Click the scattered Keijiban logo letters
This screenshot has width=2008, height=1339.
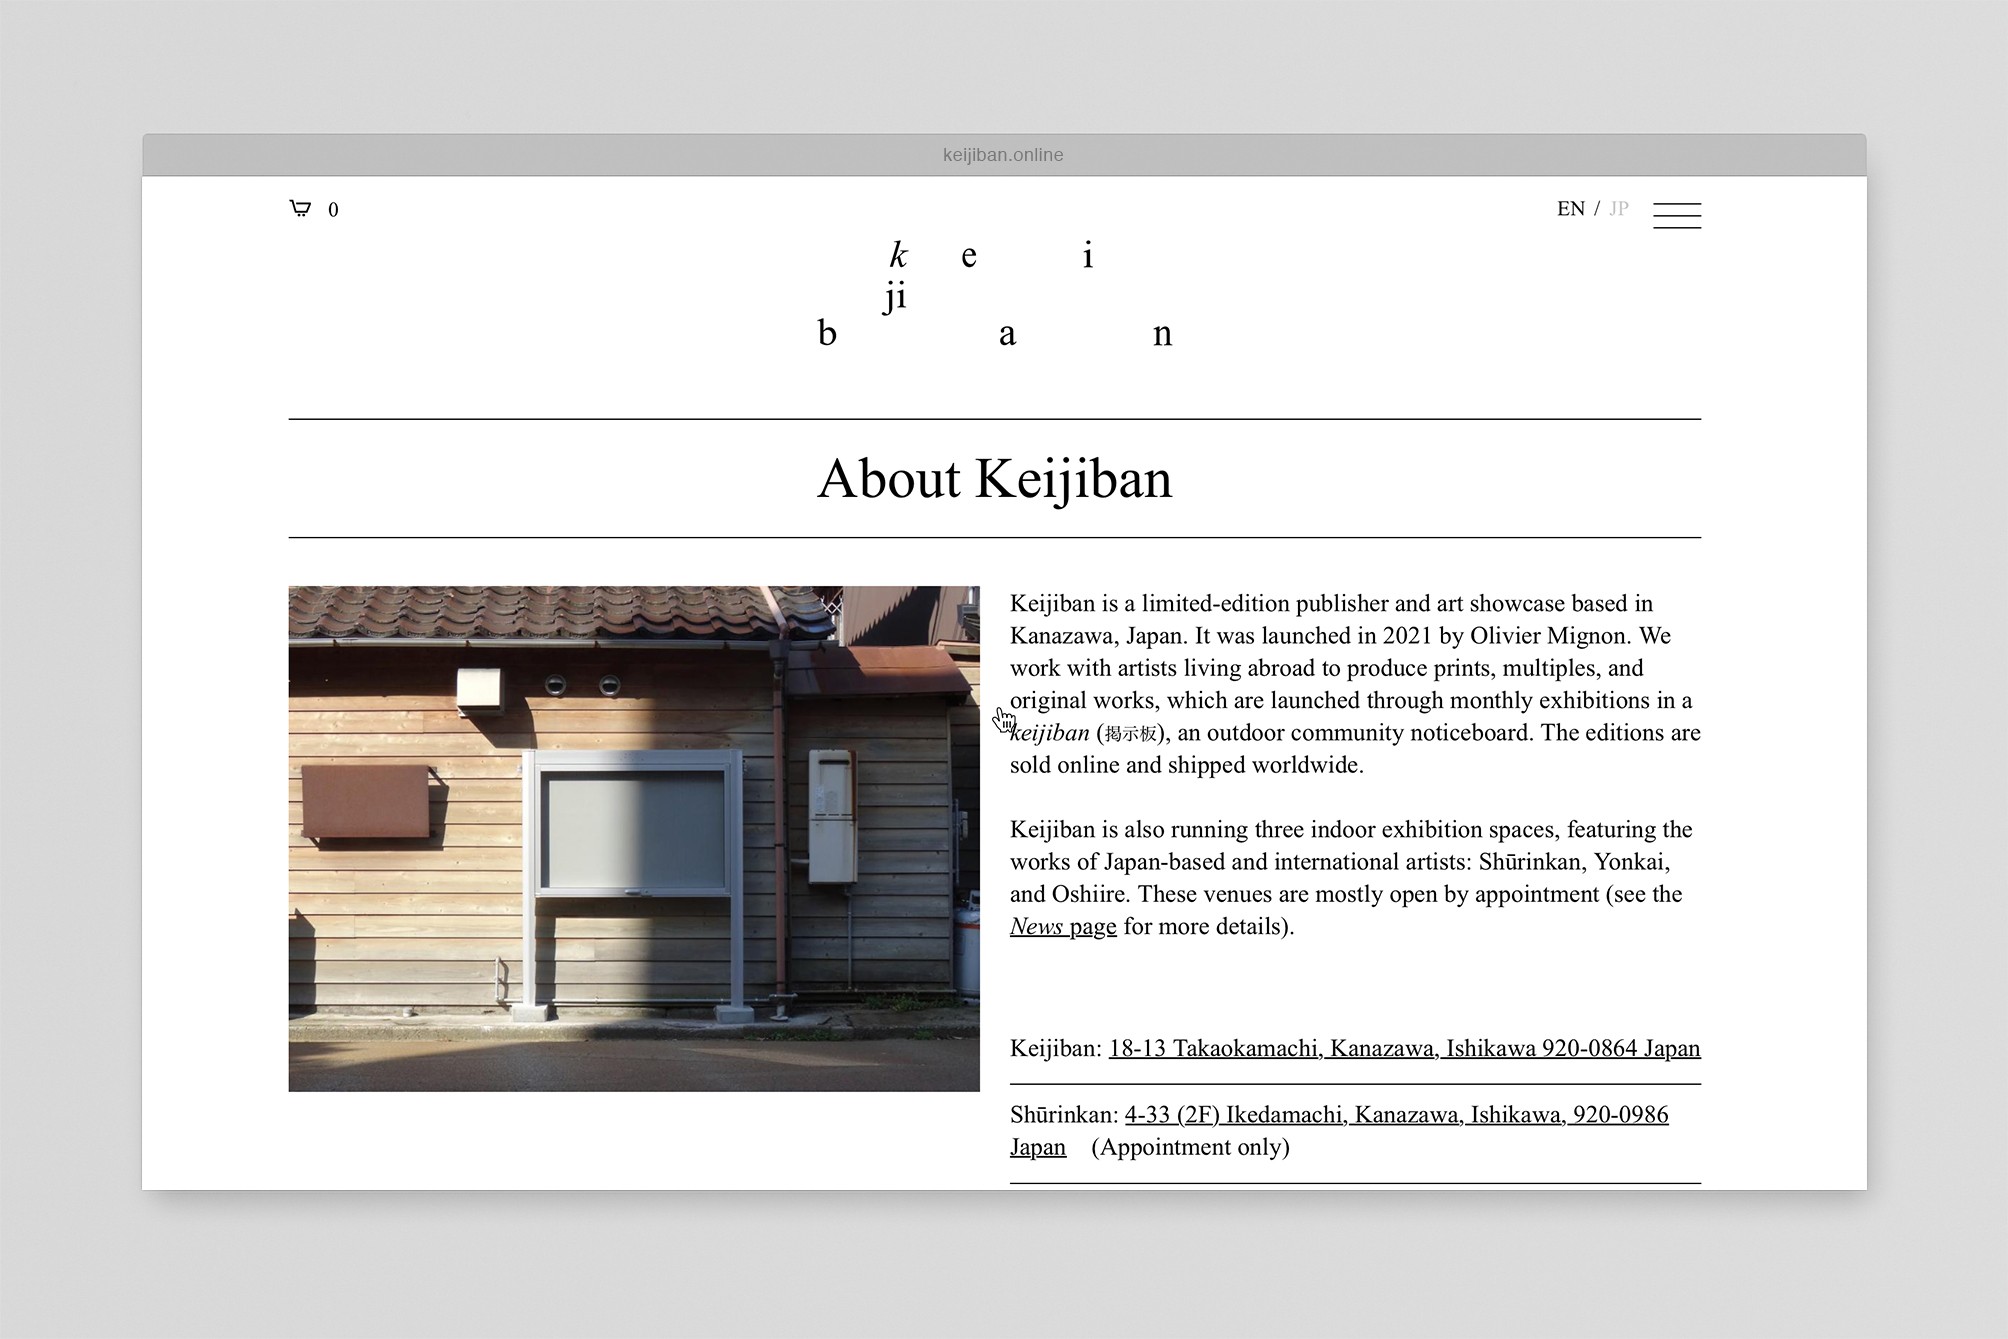click(996, 294)
